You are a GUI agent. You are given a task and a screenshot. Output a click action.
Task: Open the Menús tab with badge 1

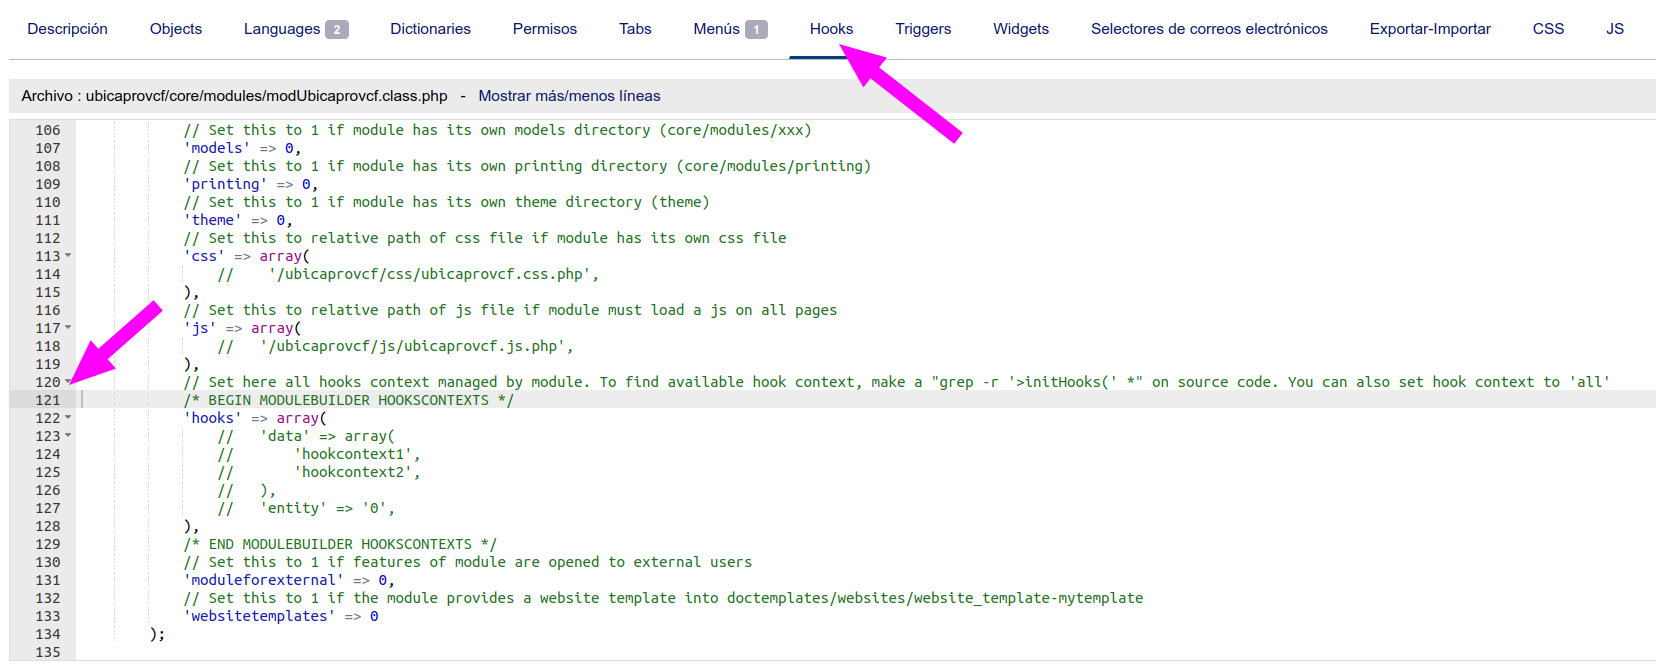click(x=729, y=29)
